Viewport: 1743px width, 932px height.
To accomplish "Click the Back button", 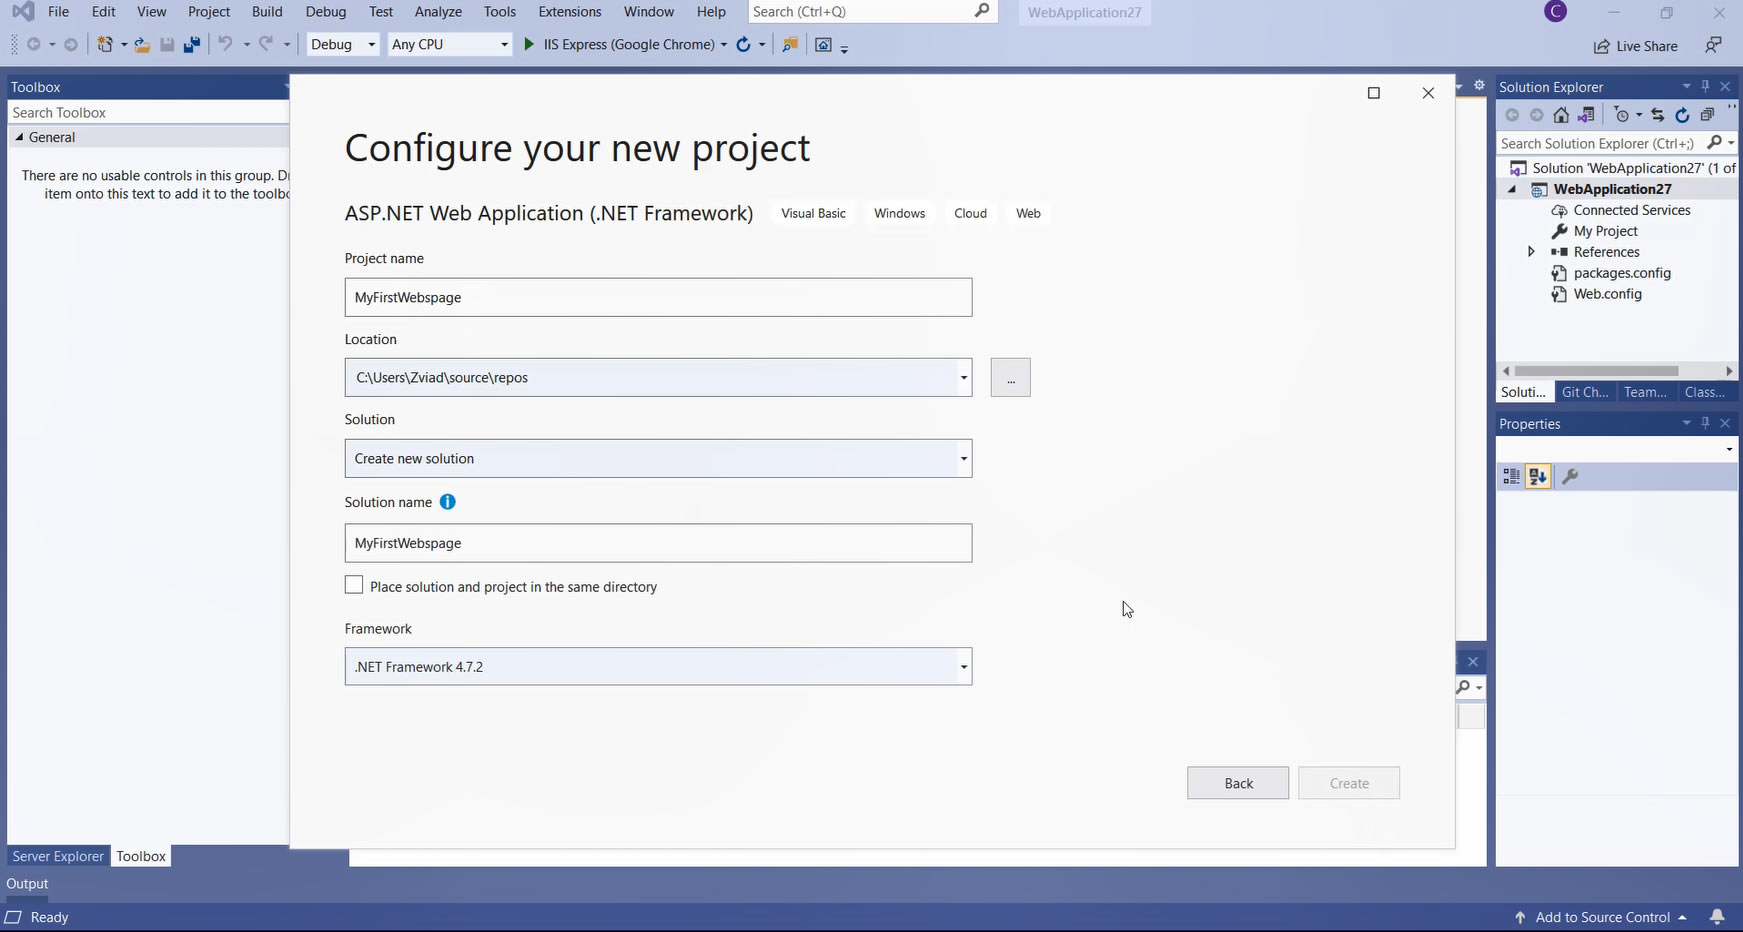I will (x=1237, y=783).
